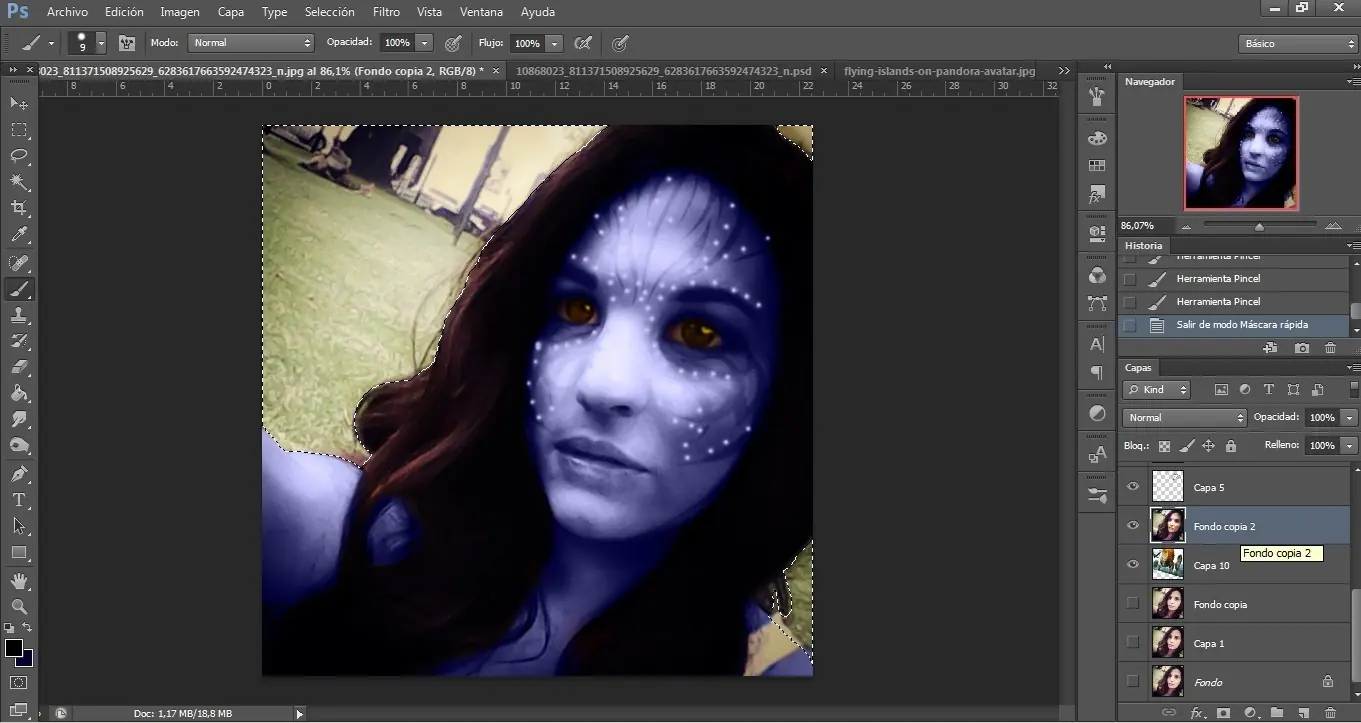The width and height of the screenshot is (1361, 723).
Task: Select the Hand tool
Action: pos(19,580)
